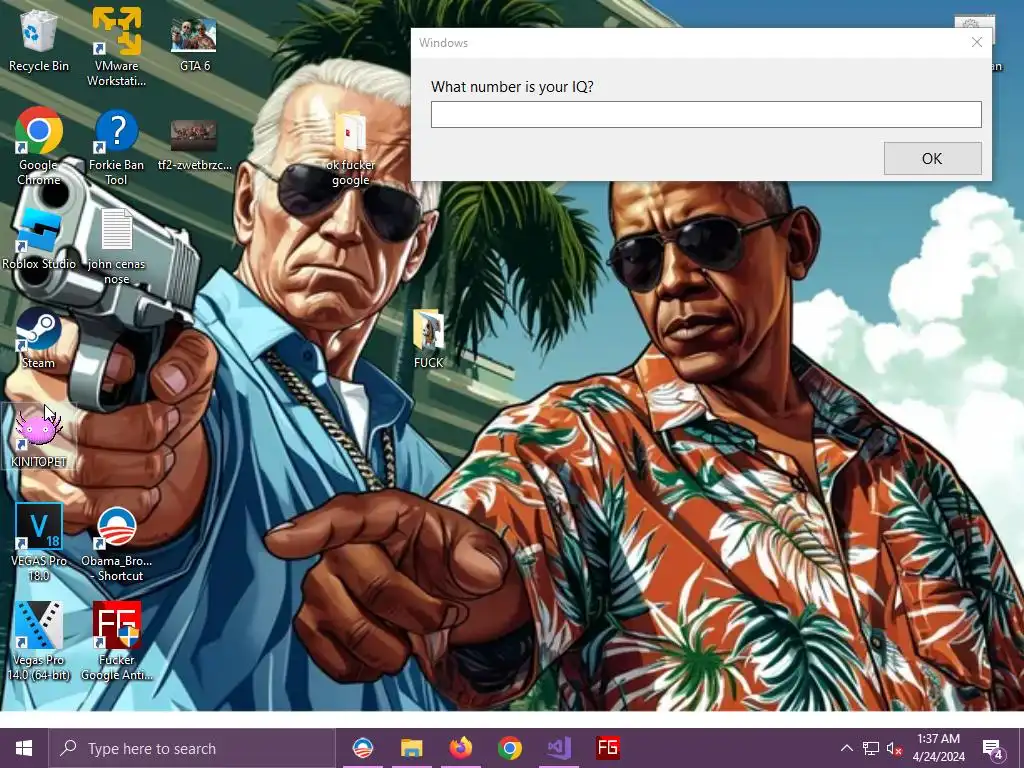This screenshot has width=1024, height=768.
Task: Select the VEGAS Pro 18.0 shortcut
Action: click(x=39, y=542)
